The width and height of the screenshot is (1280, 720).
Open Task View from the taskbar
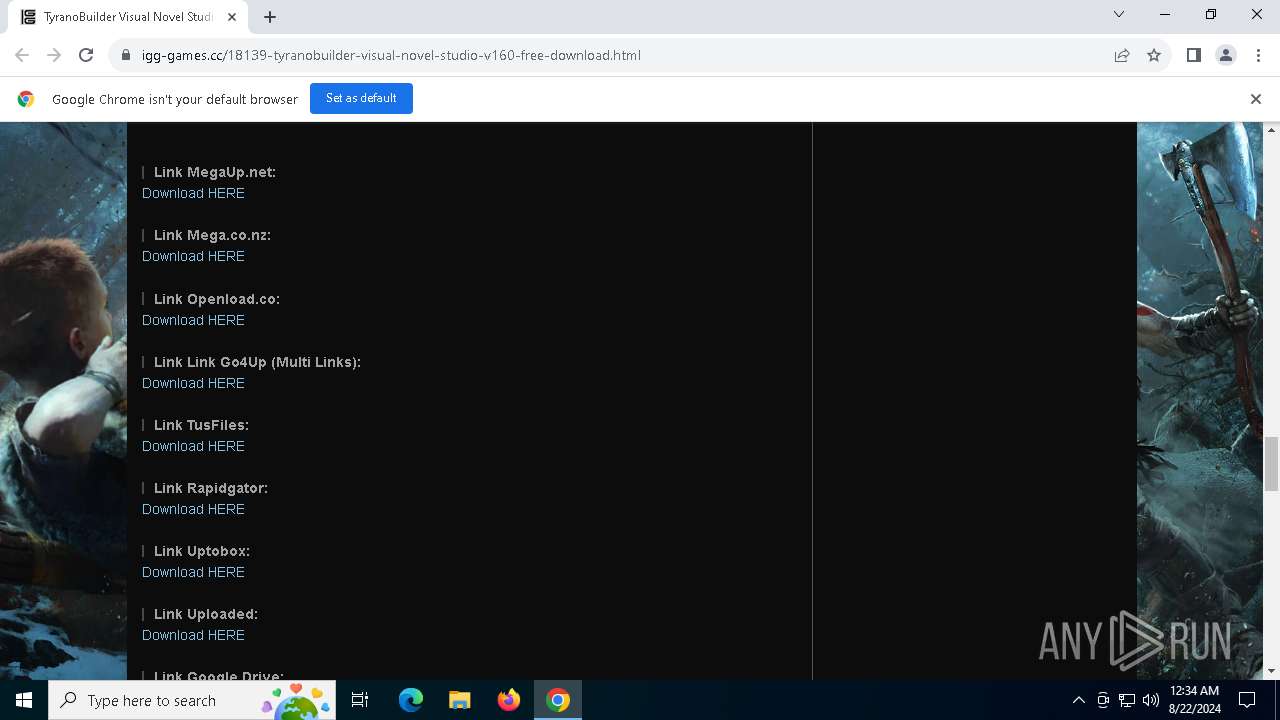[360, 700]
